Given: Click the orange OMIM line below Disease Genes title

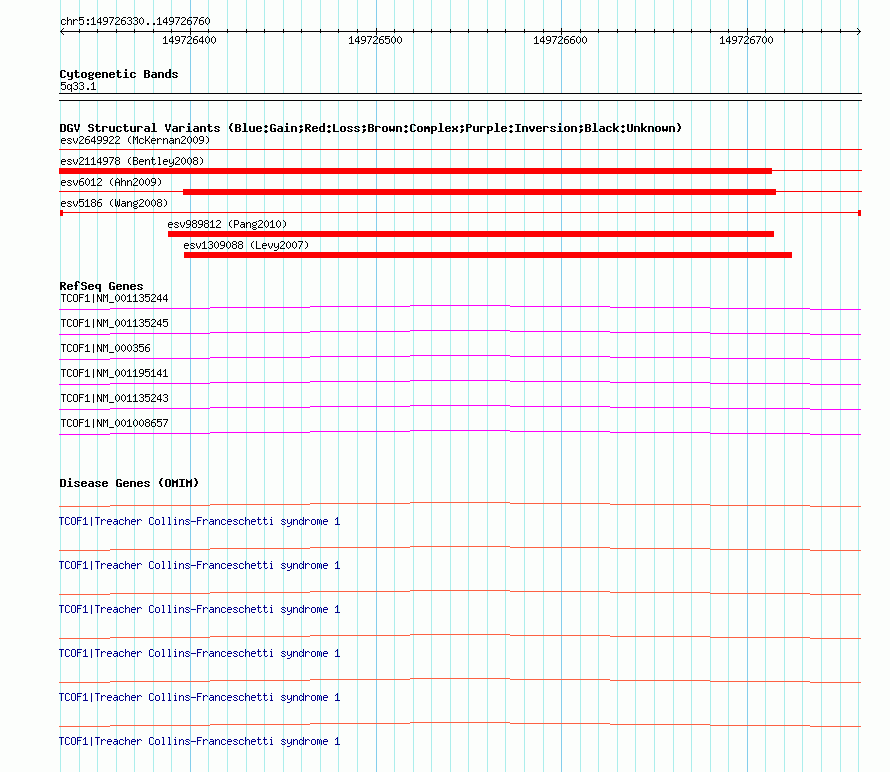Looking at the screenshot, I should click(460, 504).
